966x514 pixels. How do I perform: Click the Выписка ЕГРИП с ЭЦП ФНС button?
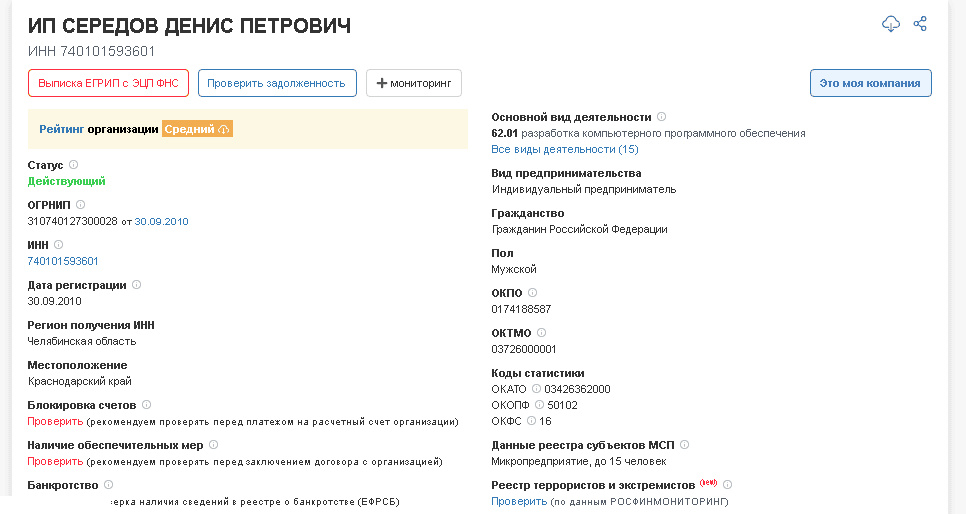point(108,83)
